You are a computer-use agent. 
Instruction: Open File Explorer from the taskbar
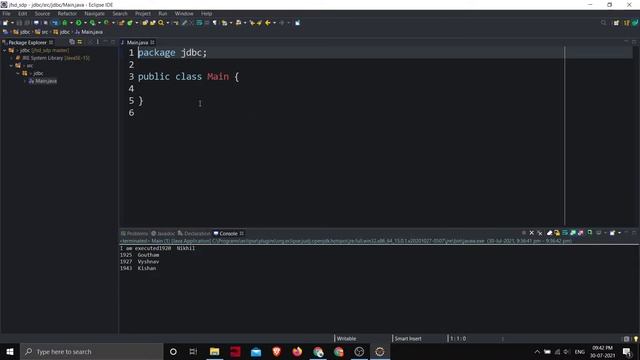tap(214, 351)
